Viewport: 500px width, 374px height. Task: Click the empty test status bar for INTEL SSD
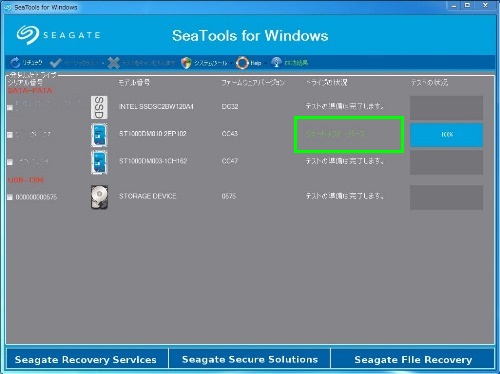coord(446,108)
